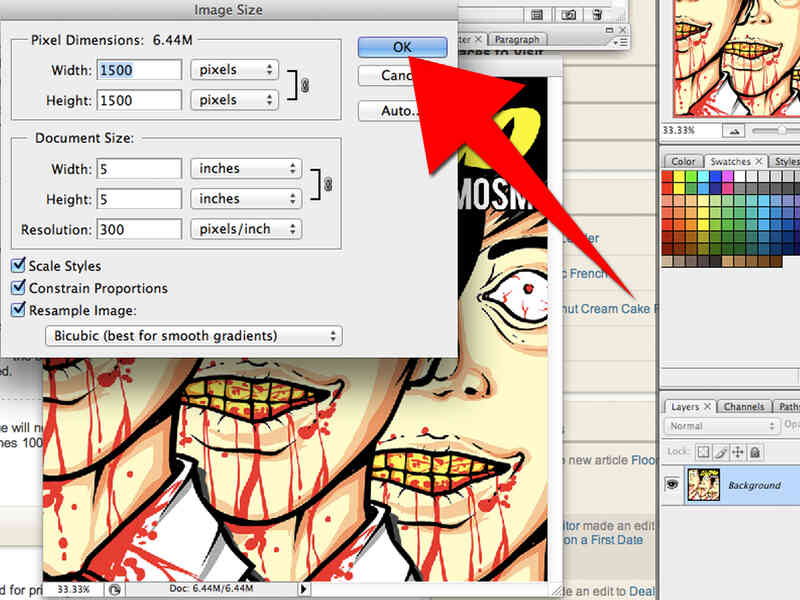Click the Background layer thumbnail
This screenshot has width=800, height=600.
(x=704, y=485)
